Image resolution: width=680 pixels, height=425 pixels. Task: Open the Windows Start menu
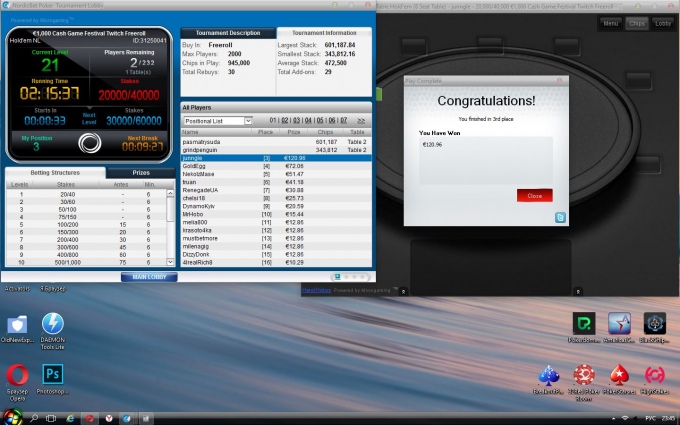[12, 418]
